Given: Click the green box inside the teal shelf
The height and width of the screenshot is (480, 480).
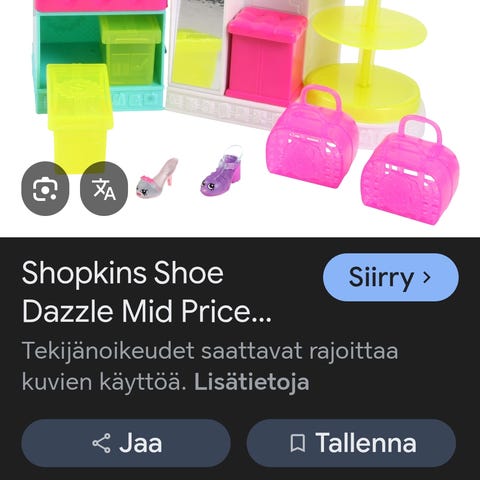Looking at the screenshot, I should point(131,50).
